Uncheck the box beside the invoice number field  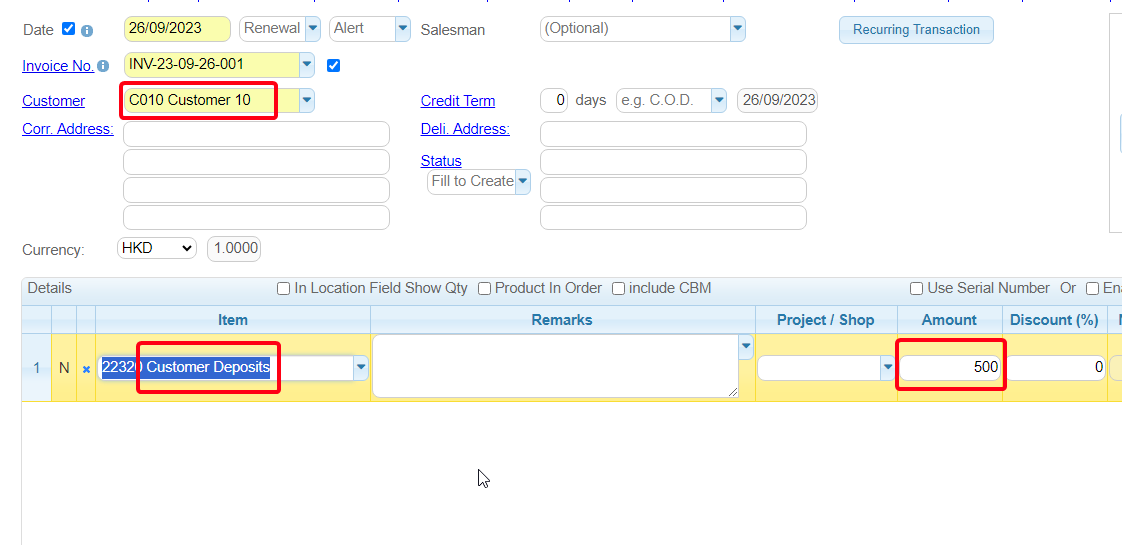click(334, 66)
